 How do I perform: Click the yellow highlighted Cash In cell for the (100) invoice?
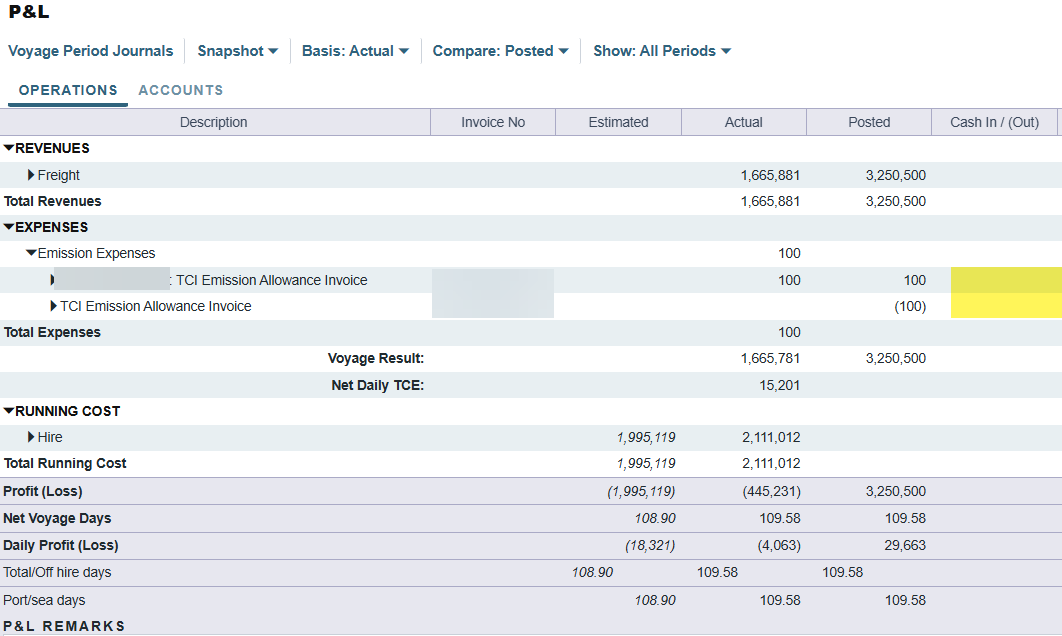point(1005,306)
